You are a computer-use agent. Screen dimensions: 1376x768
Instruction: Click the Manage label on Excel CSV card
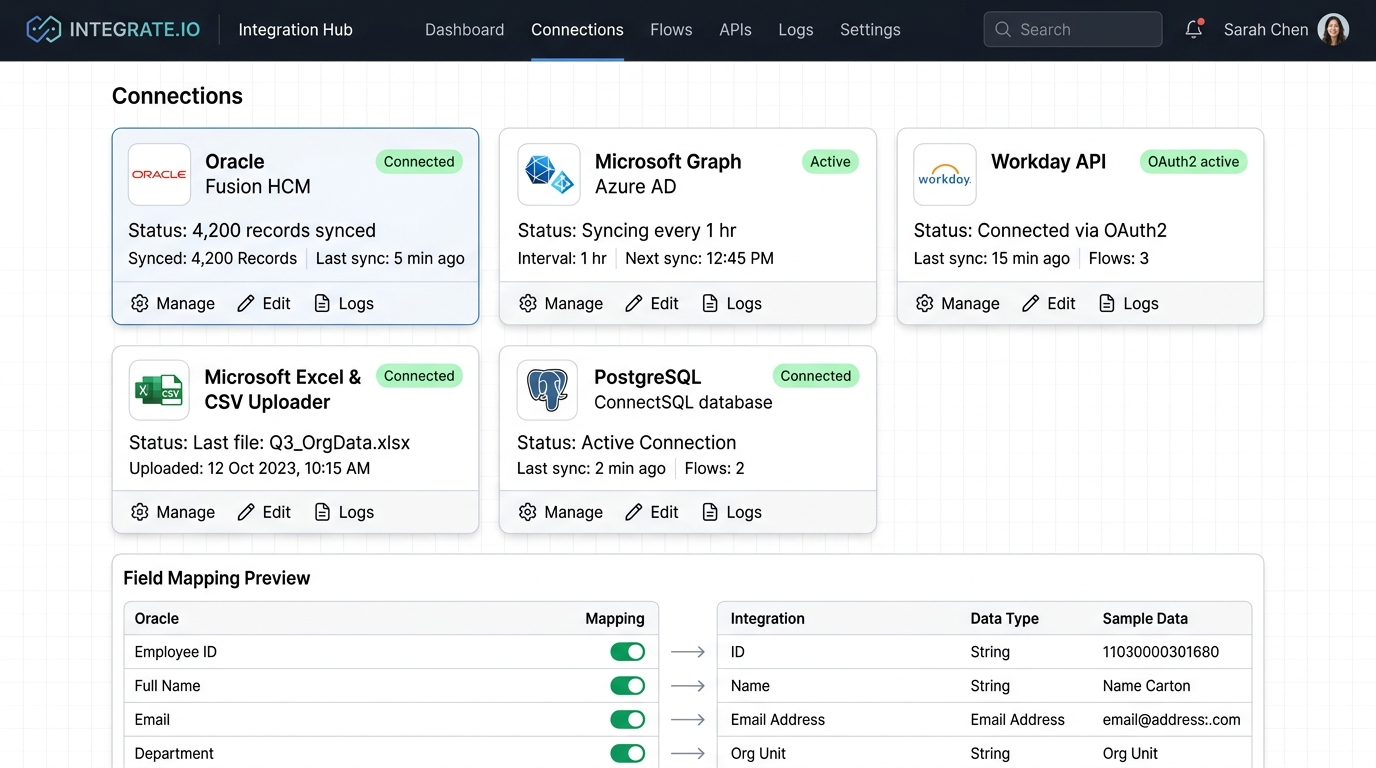coord(186,512)
